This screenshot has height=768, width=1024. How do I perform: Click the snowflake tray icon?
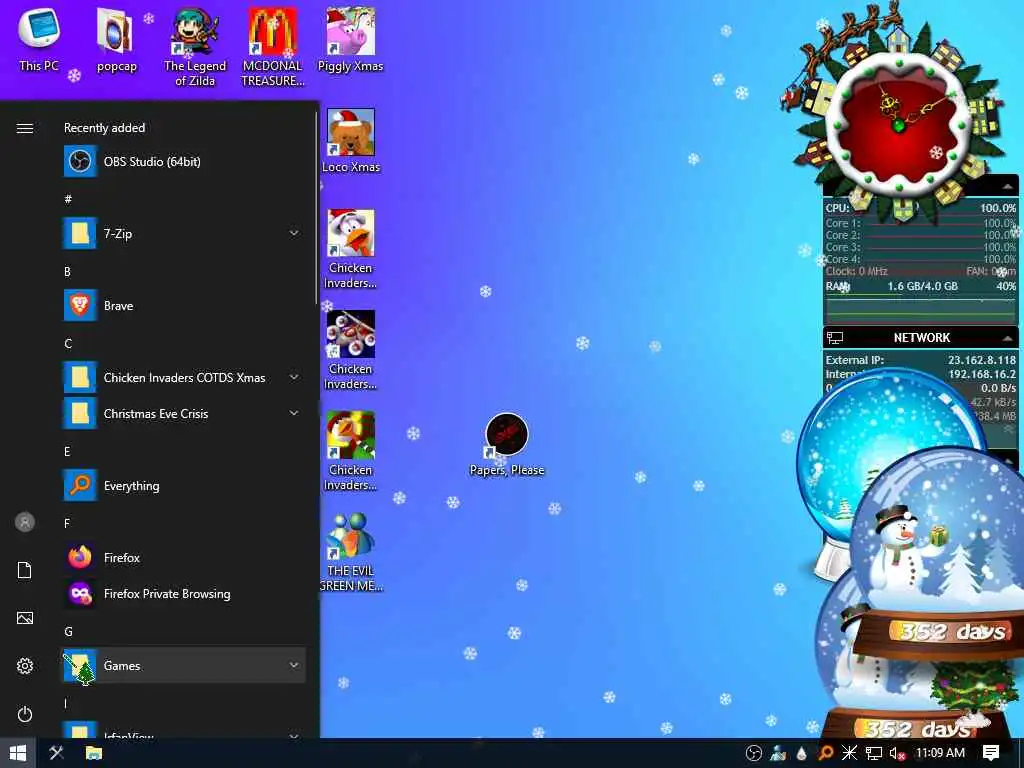(849, 753)
